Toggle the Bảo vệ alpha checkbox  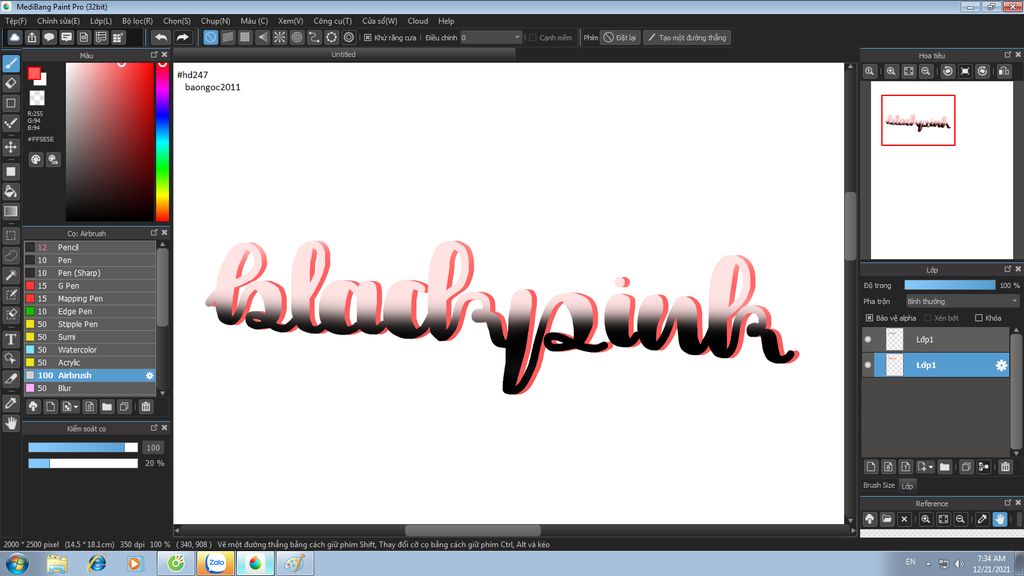[869, 318]
